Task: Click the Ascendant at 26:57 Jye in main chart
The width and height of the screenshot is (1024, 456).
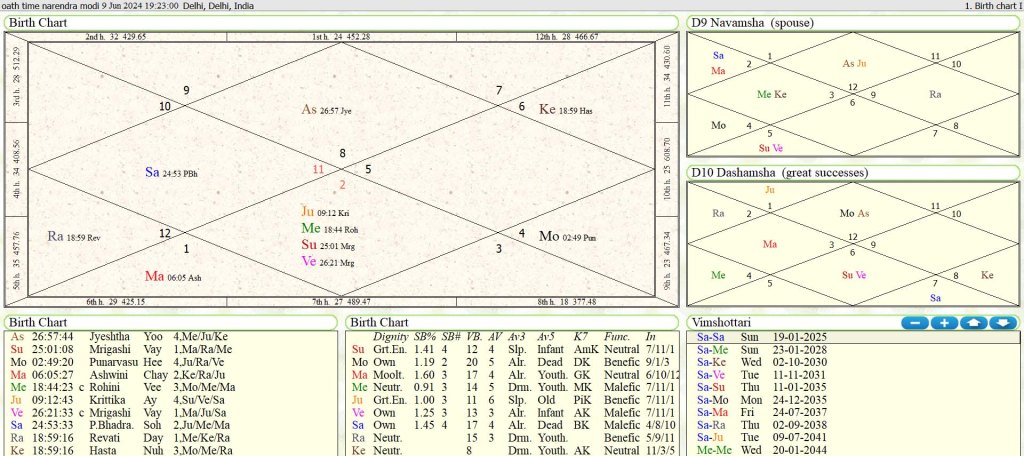Action: [334, 109]
